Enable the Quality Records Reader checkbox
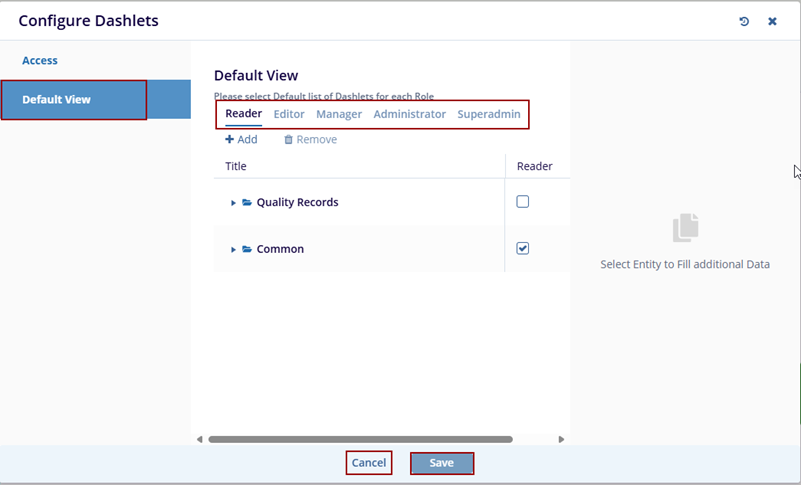The width and height of the screenshot is (801, 485). pos(522,202)
